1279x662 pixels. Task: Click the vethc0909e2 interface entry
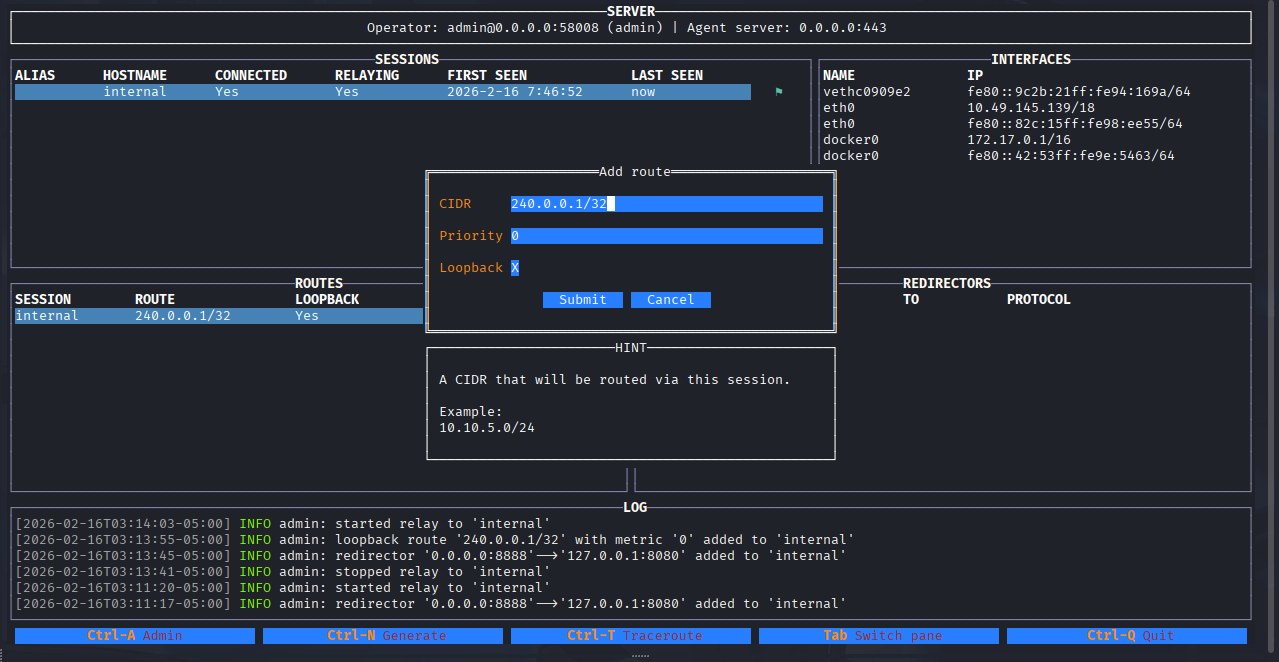[866, 92]
